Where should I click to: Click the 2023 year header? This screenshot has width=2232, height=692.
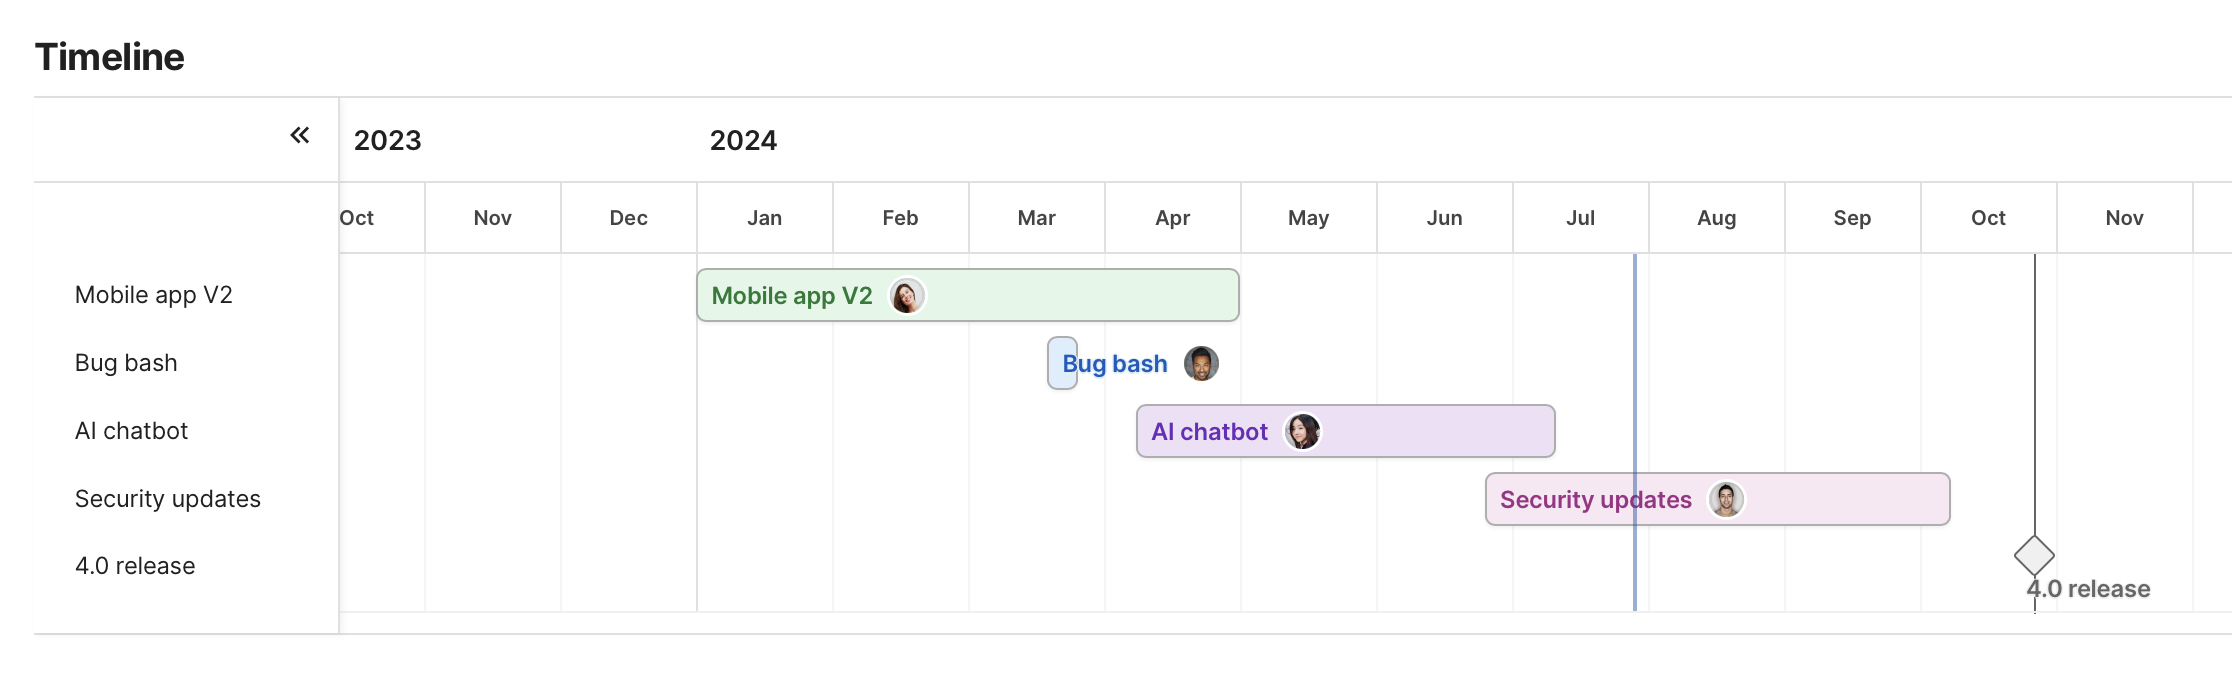coord(388,140)
